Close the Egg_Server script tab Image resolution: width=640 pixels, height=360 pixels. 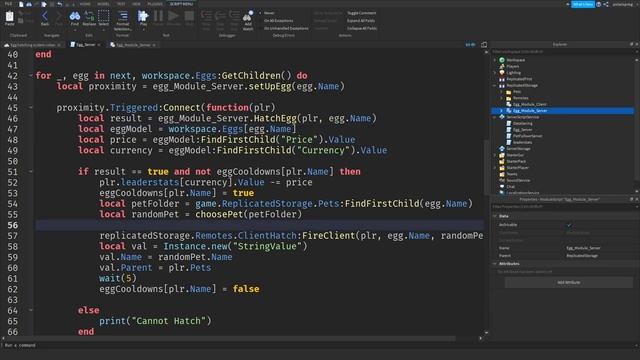(99, 45)
